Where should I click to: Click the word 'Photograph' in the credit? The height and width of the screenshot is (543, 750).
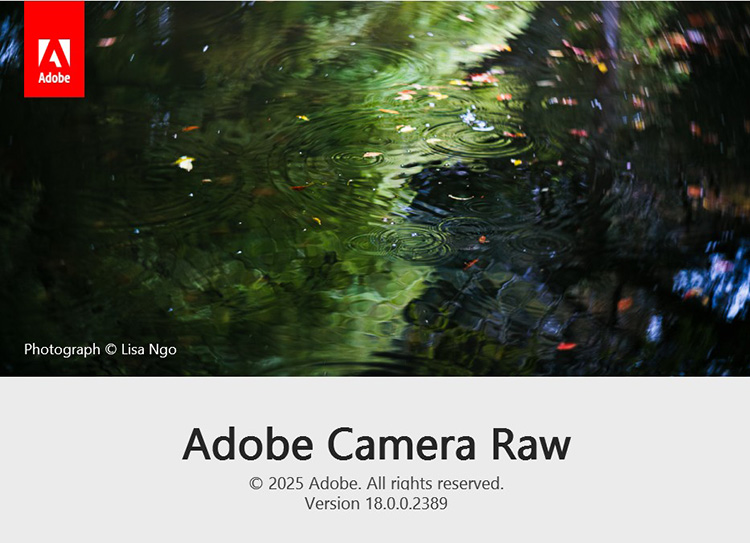[62, 350]
